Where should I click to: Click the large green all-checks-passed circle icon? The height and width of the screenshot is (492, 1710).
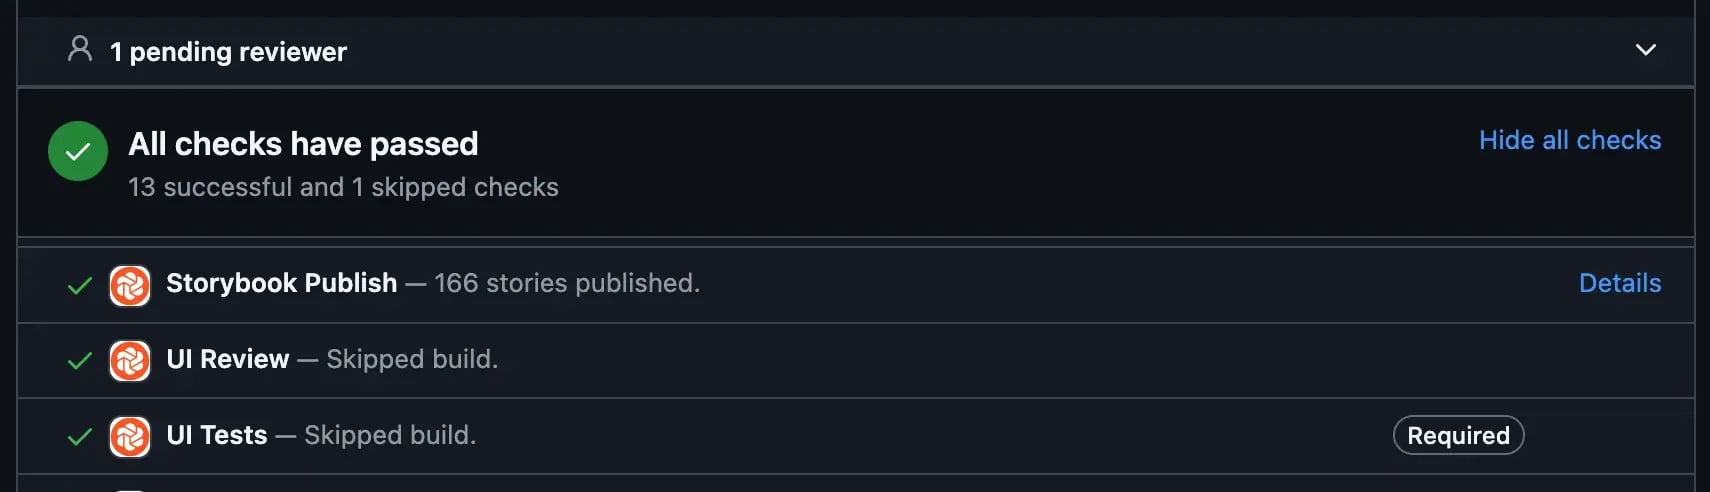[78, 151]
